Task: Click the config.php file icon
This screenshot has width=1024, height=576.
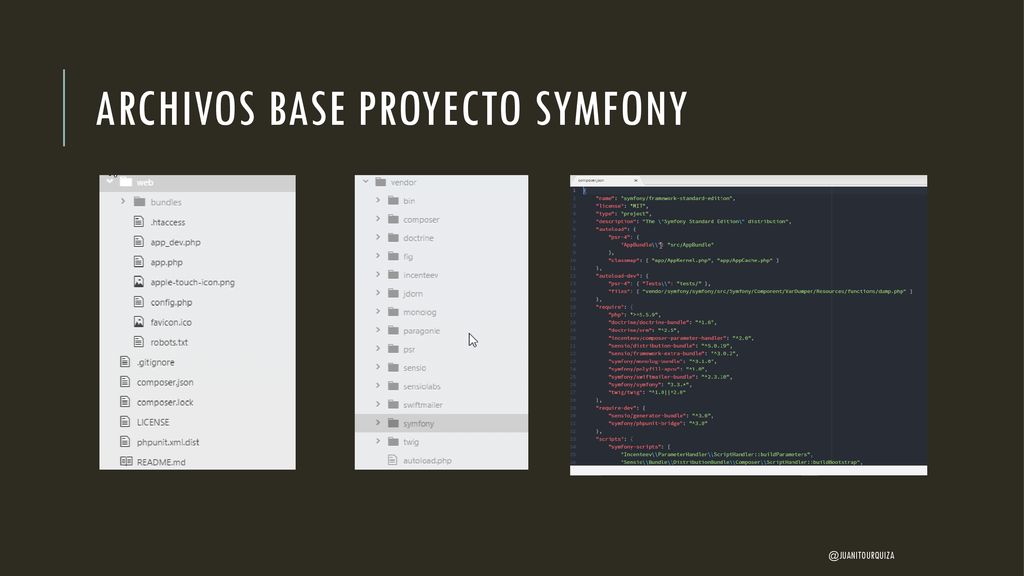Action: 138,302
